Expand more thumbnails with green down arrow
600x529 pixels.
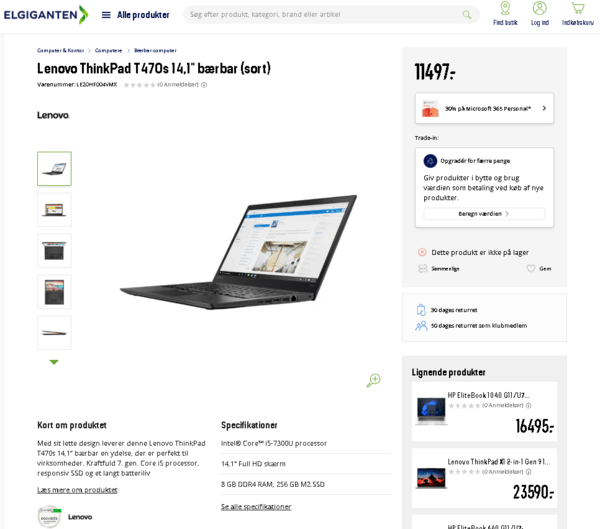point(54,362)
